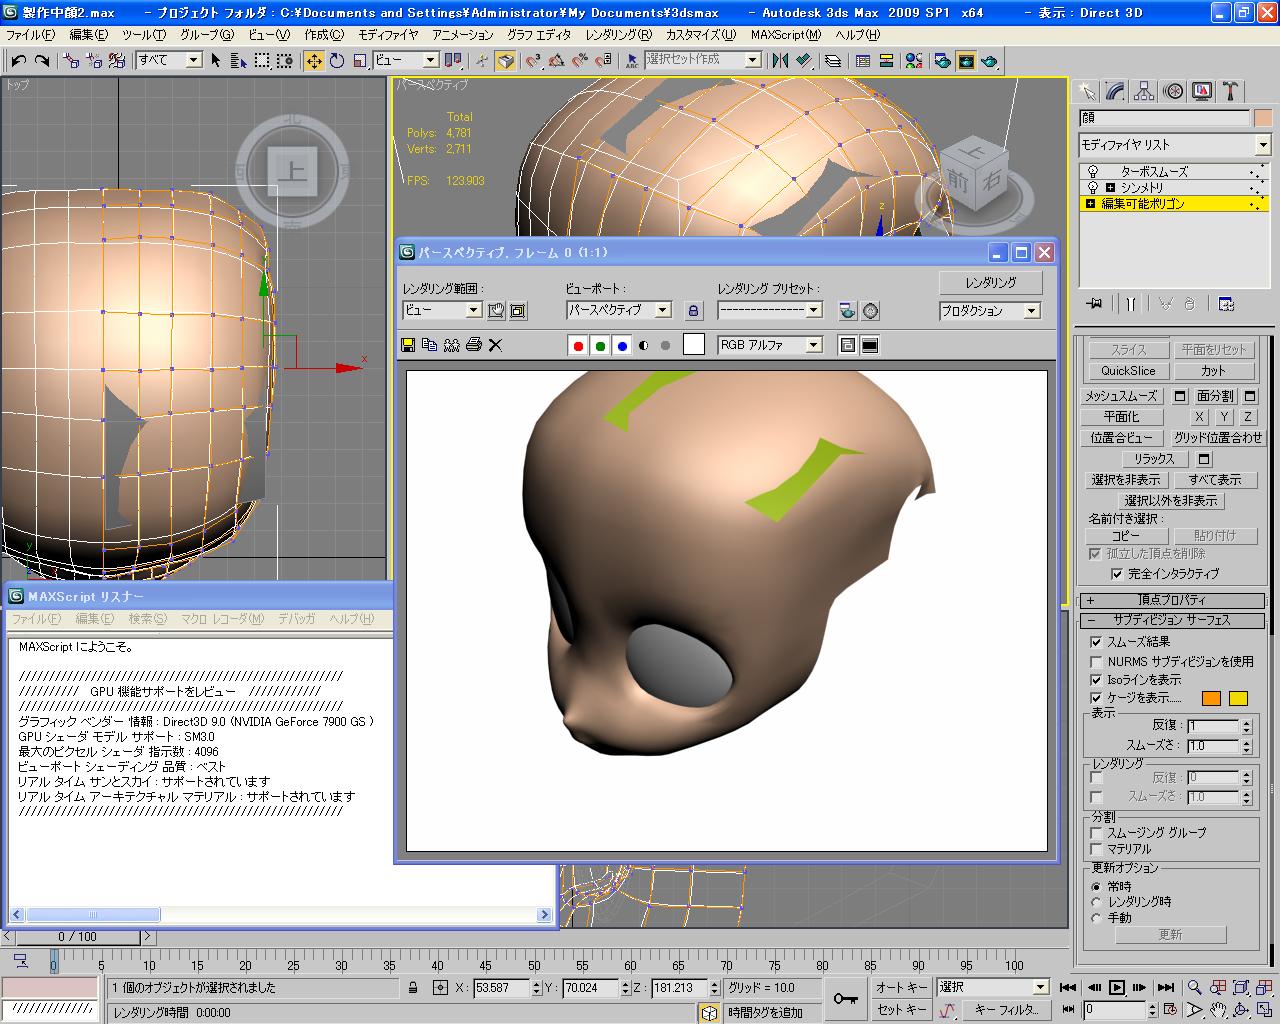Click the object color swatch beside 顔
This screenshot has width=1280, height=1024.
[x=1263, y=118]
